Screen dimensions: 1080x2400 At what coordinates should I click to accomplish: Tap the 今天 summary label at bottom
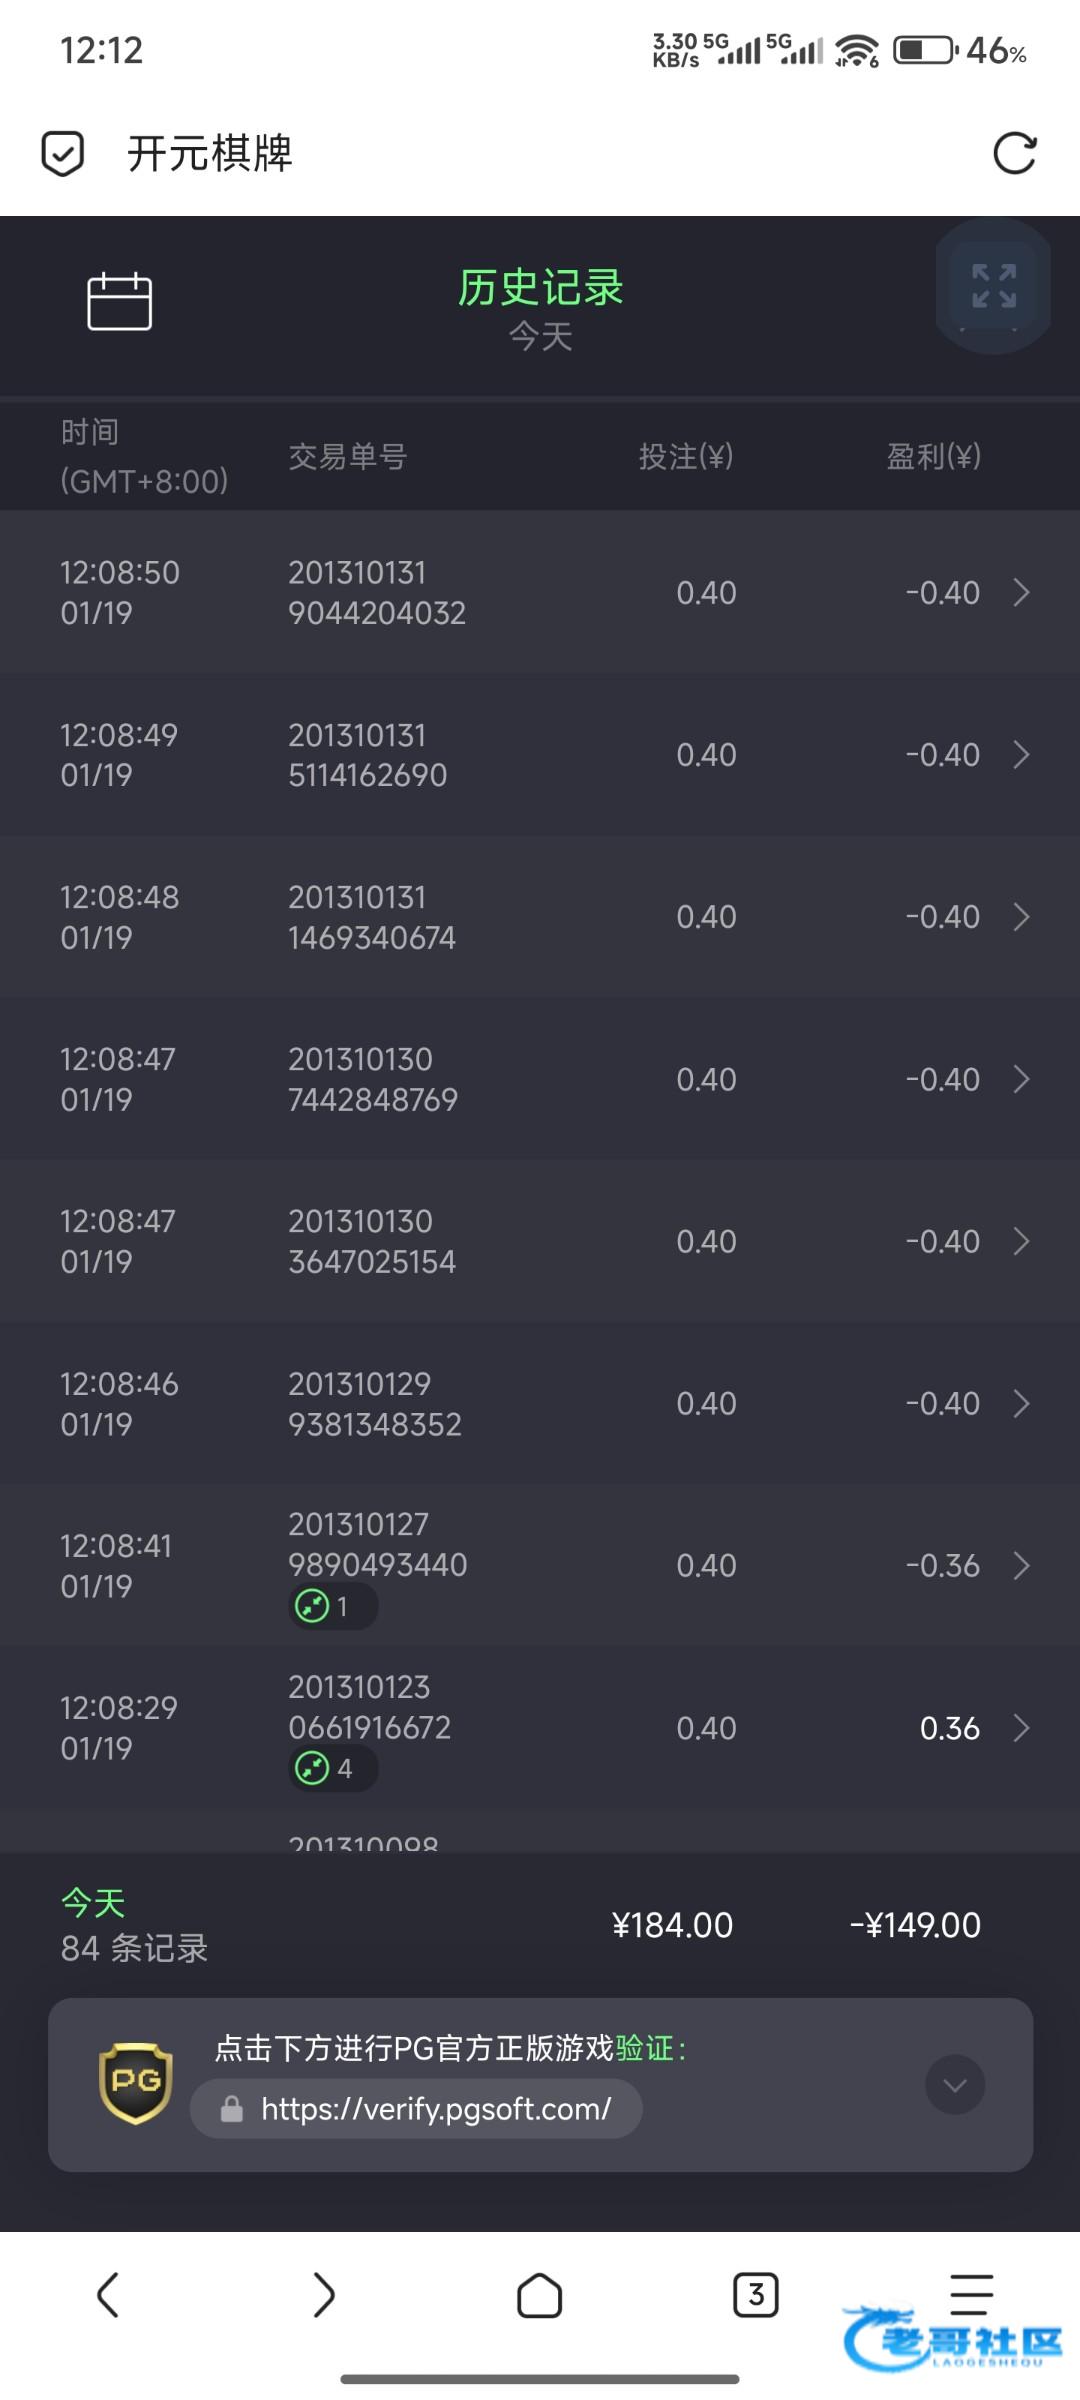click(x=93, y=1902)
